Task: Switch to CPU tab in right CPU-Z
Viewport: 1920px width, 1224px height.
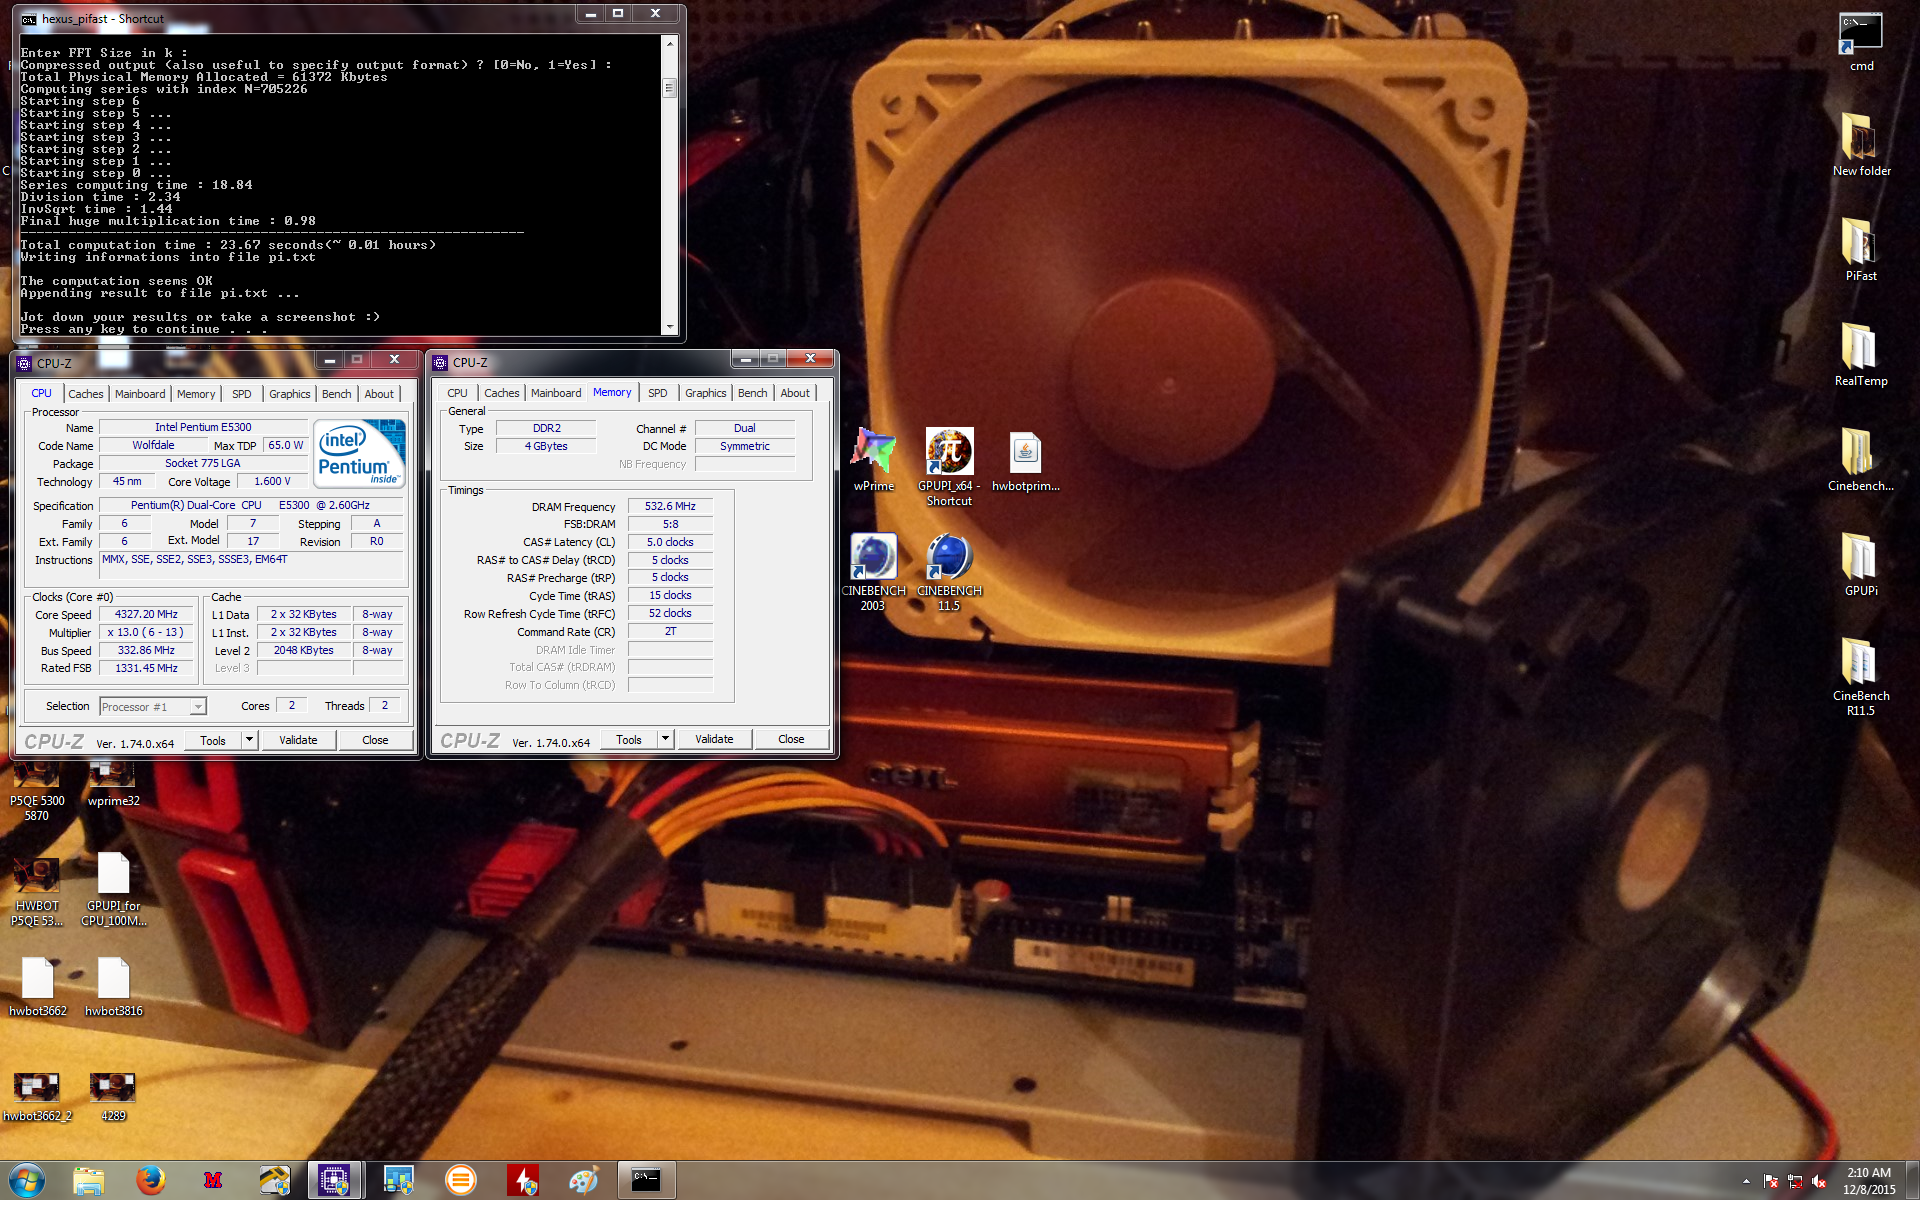Action: [x=457, y=393]
